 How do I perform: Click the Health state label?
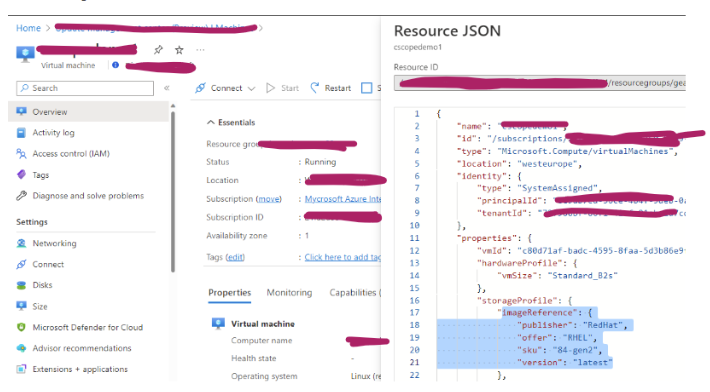[254, 358]
